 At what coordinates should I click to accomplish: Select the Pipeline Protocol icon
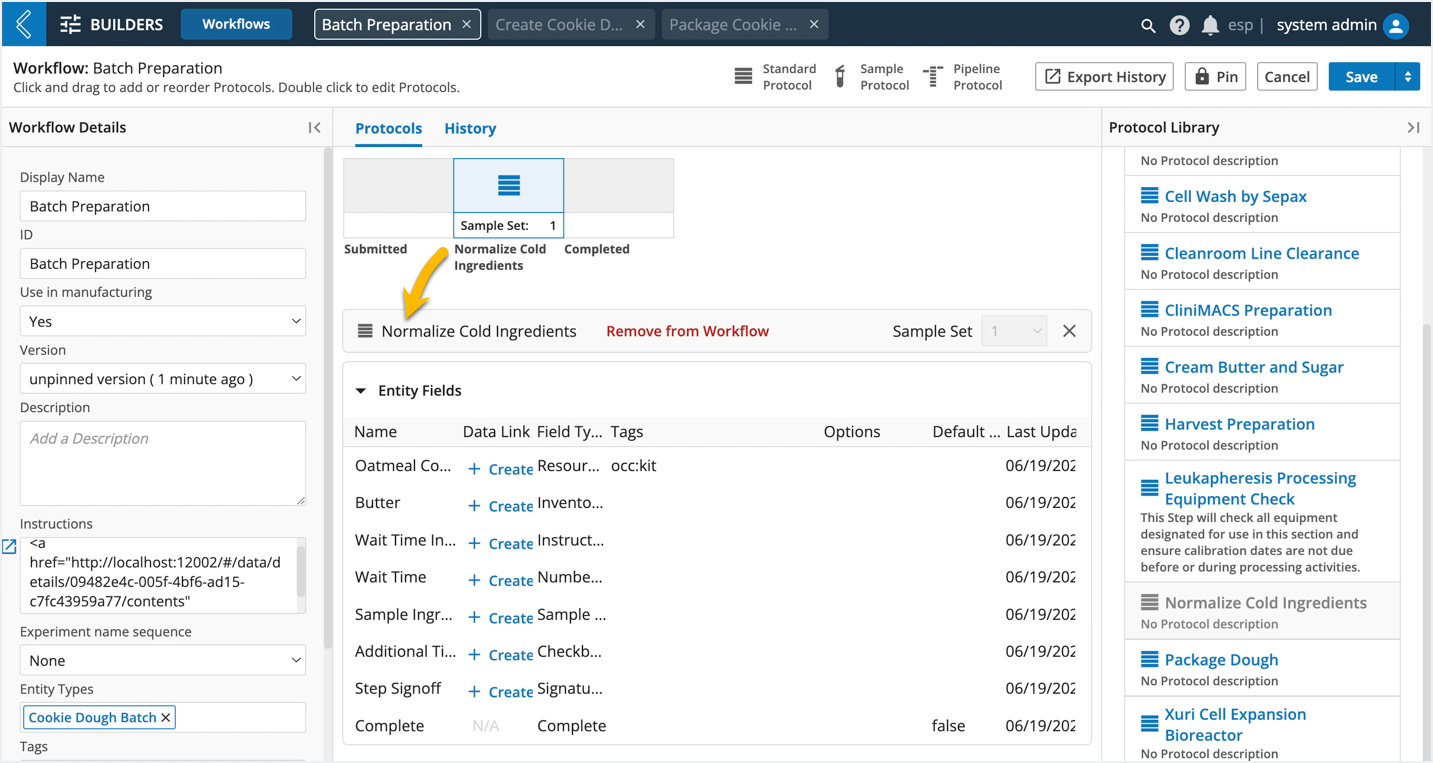click(932, 76)
